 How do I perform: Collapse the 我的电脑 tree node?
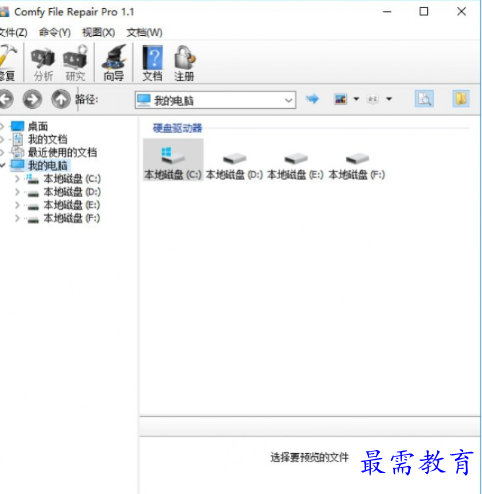point(3,165)
